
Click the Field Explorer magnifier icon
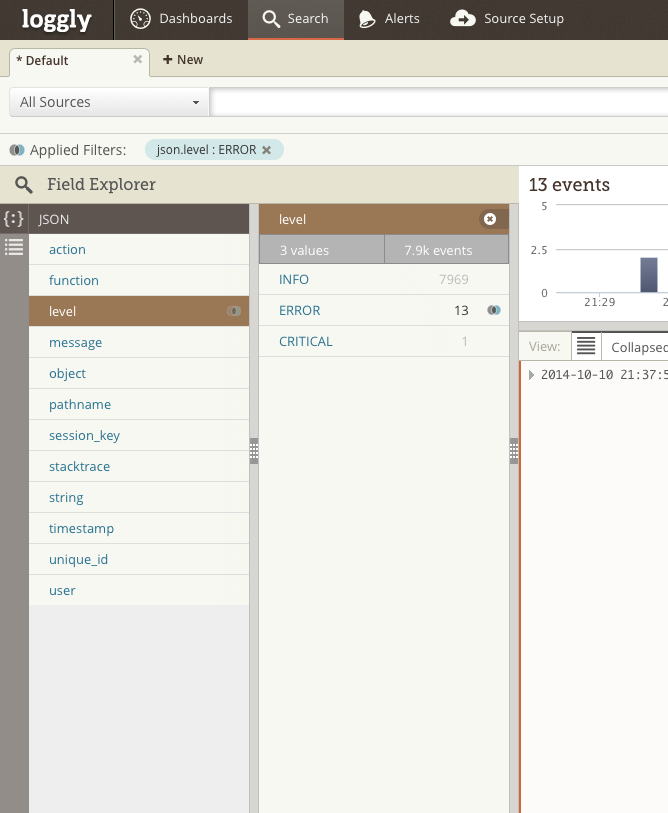click(x=24, y=185)
